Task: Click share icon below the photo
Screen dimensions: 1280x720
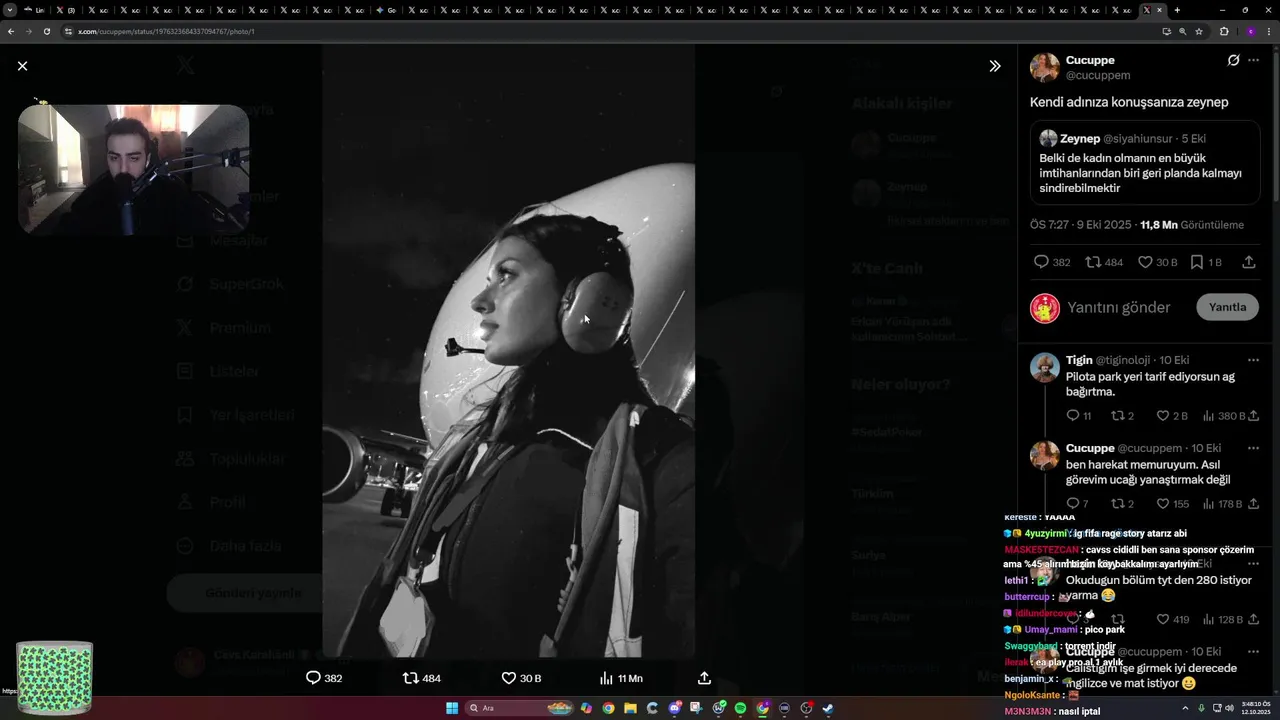Action: [x=704, y=678]
